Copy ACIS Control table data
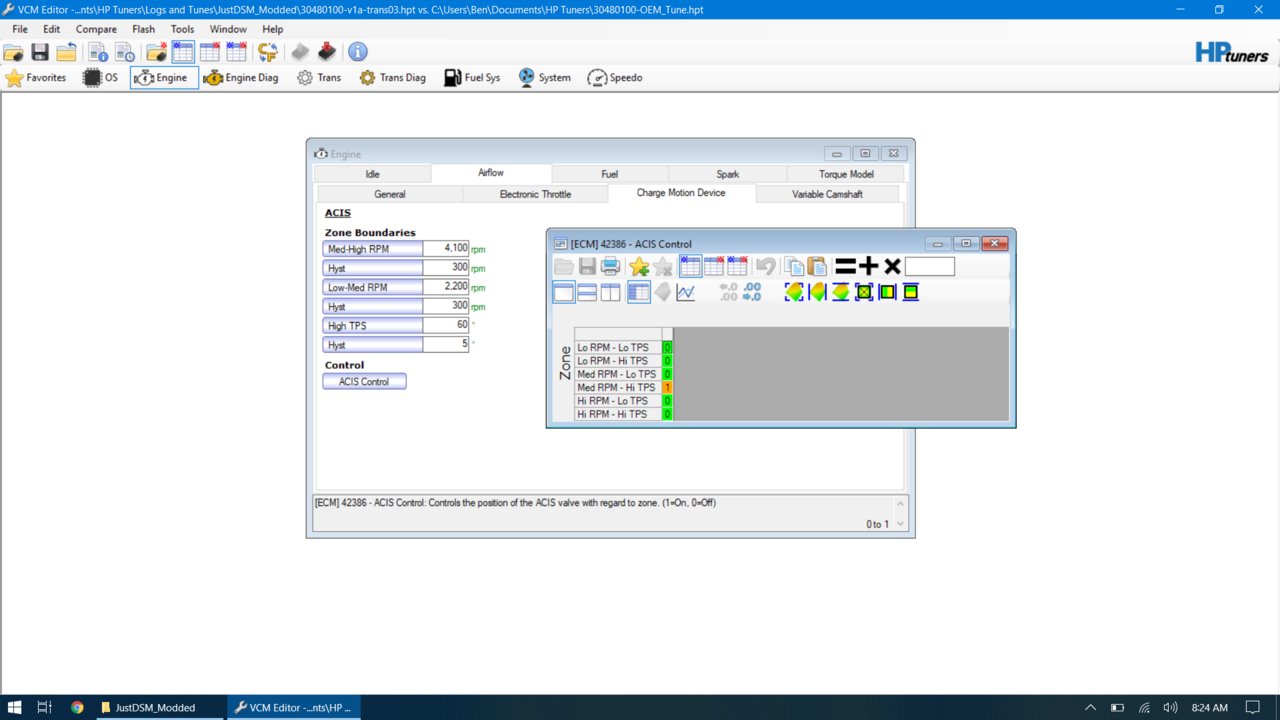Viewport: 1280px width, 720px height. pos(794,267)
